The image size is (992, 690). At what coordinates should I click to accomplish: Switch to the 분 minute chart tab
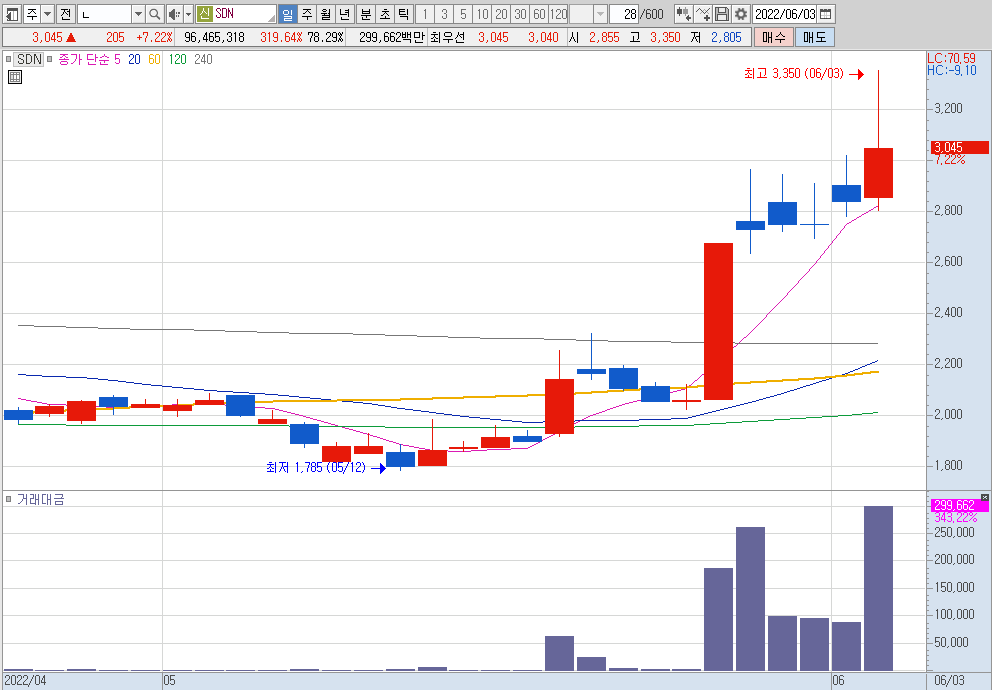click(x=366, y=14)
